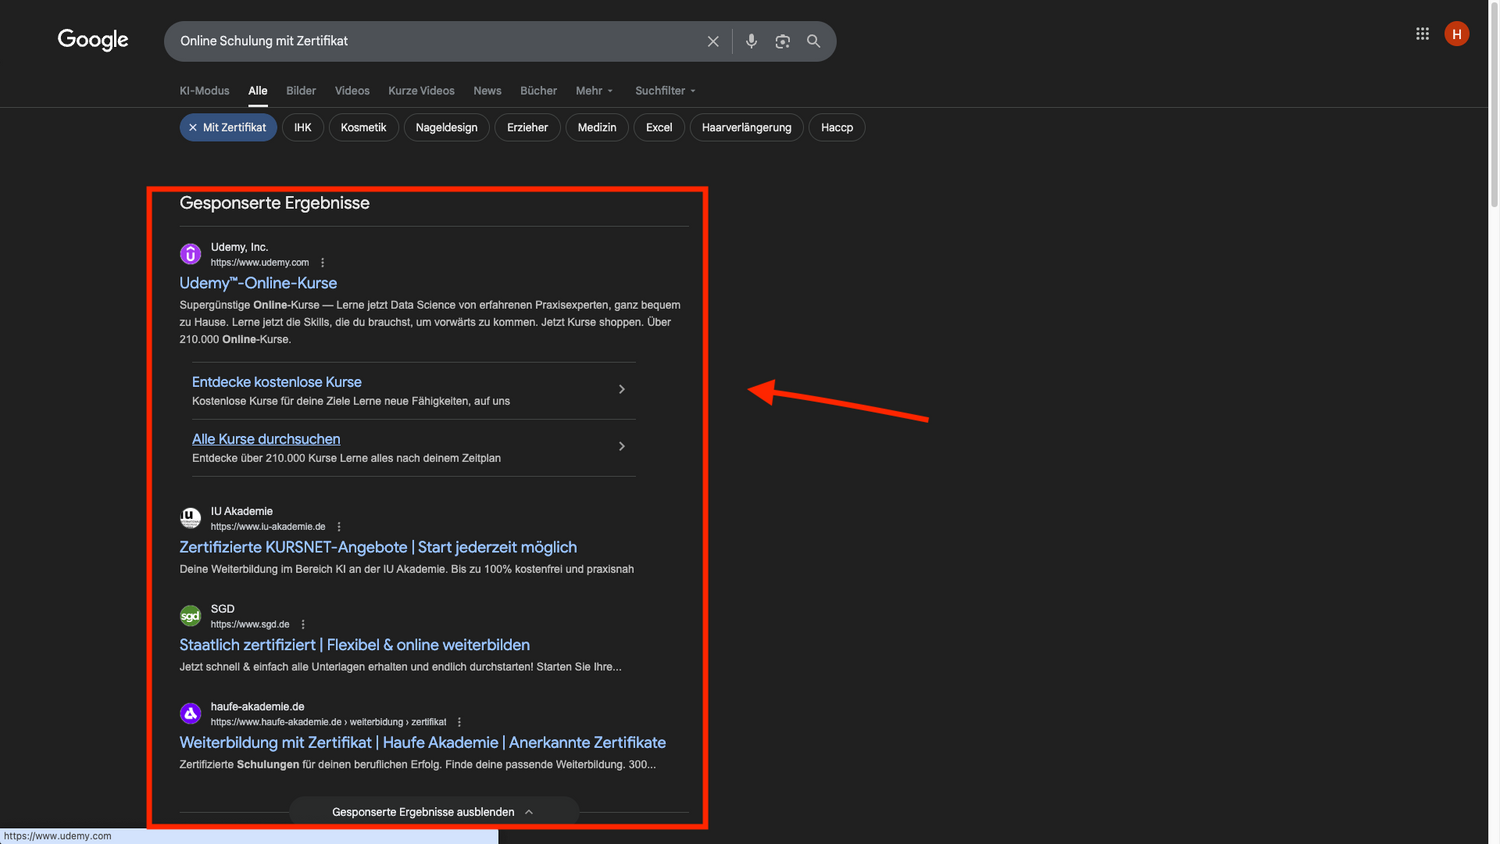1500x844 pixels.
Task: Select the Excel filter chip
Action: [659, 127]
